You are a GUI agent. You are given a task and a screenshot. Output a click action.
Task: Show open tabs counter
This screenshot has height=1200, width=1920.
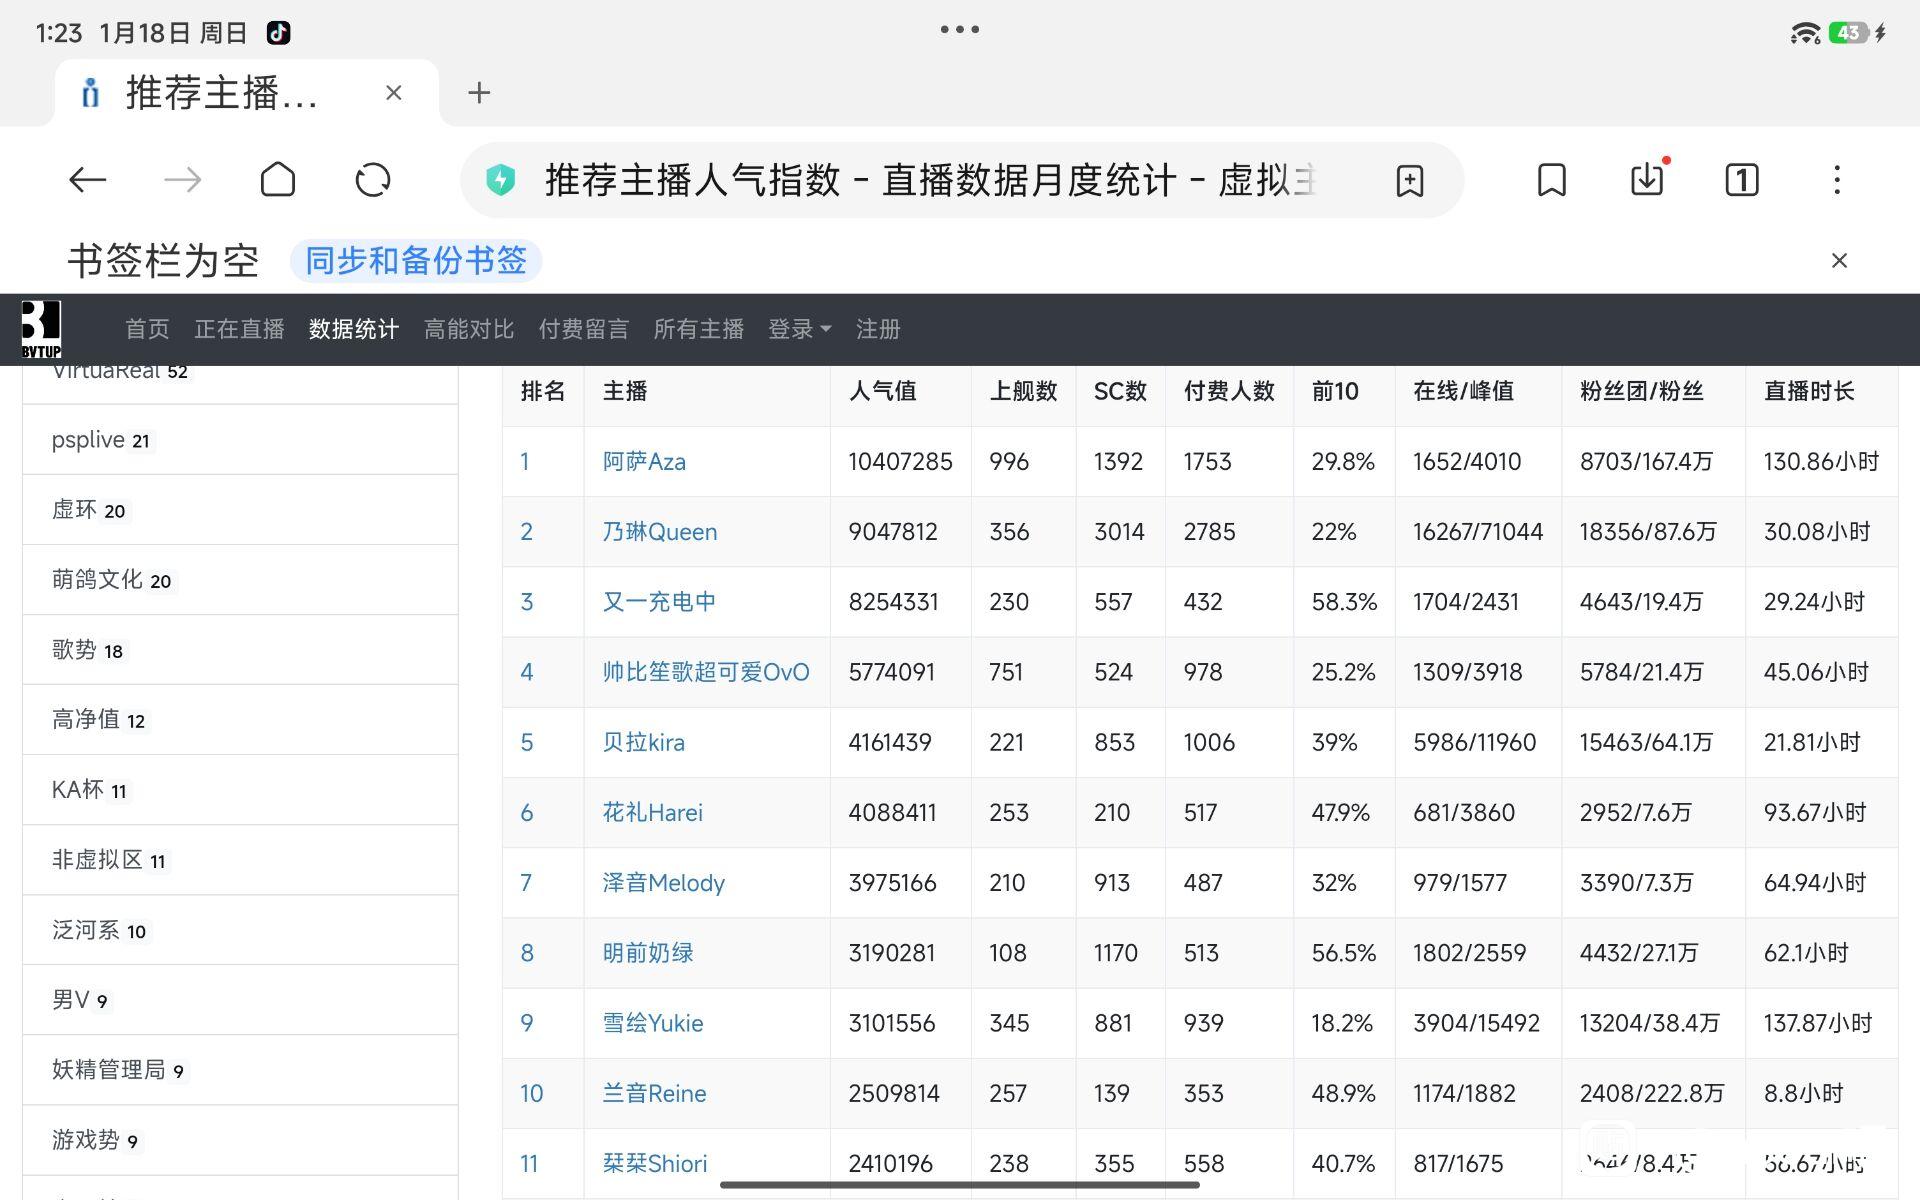[x=1741, y=180]
